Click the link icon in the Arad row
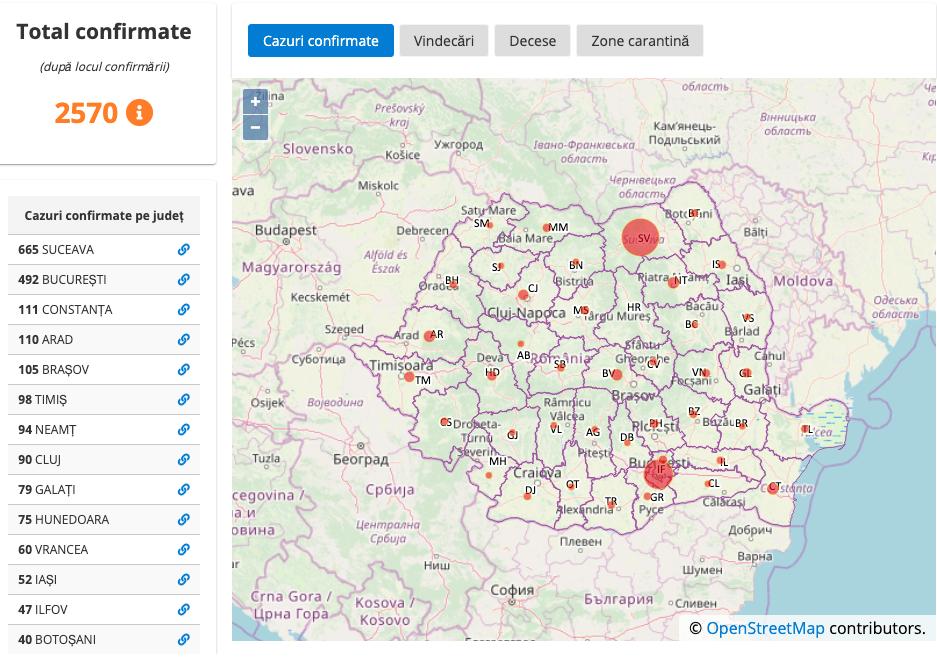Viewport: 937px width, 657px height. [x=184, y=340]
